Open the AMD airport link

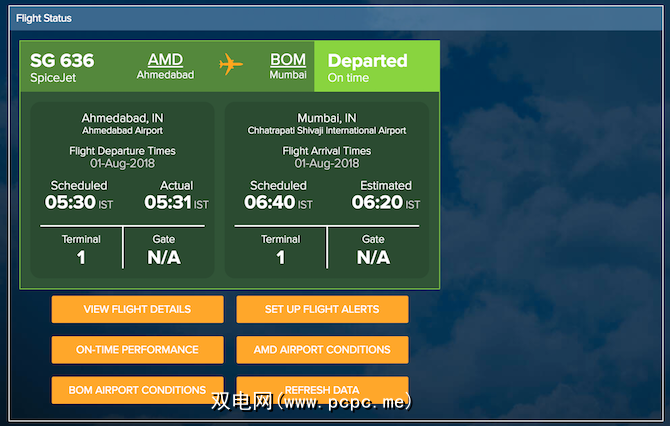(x=165, y=59)
